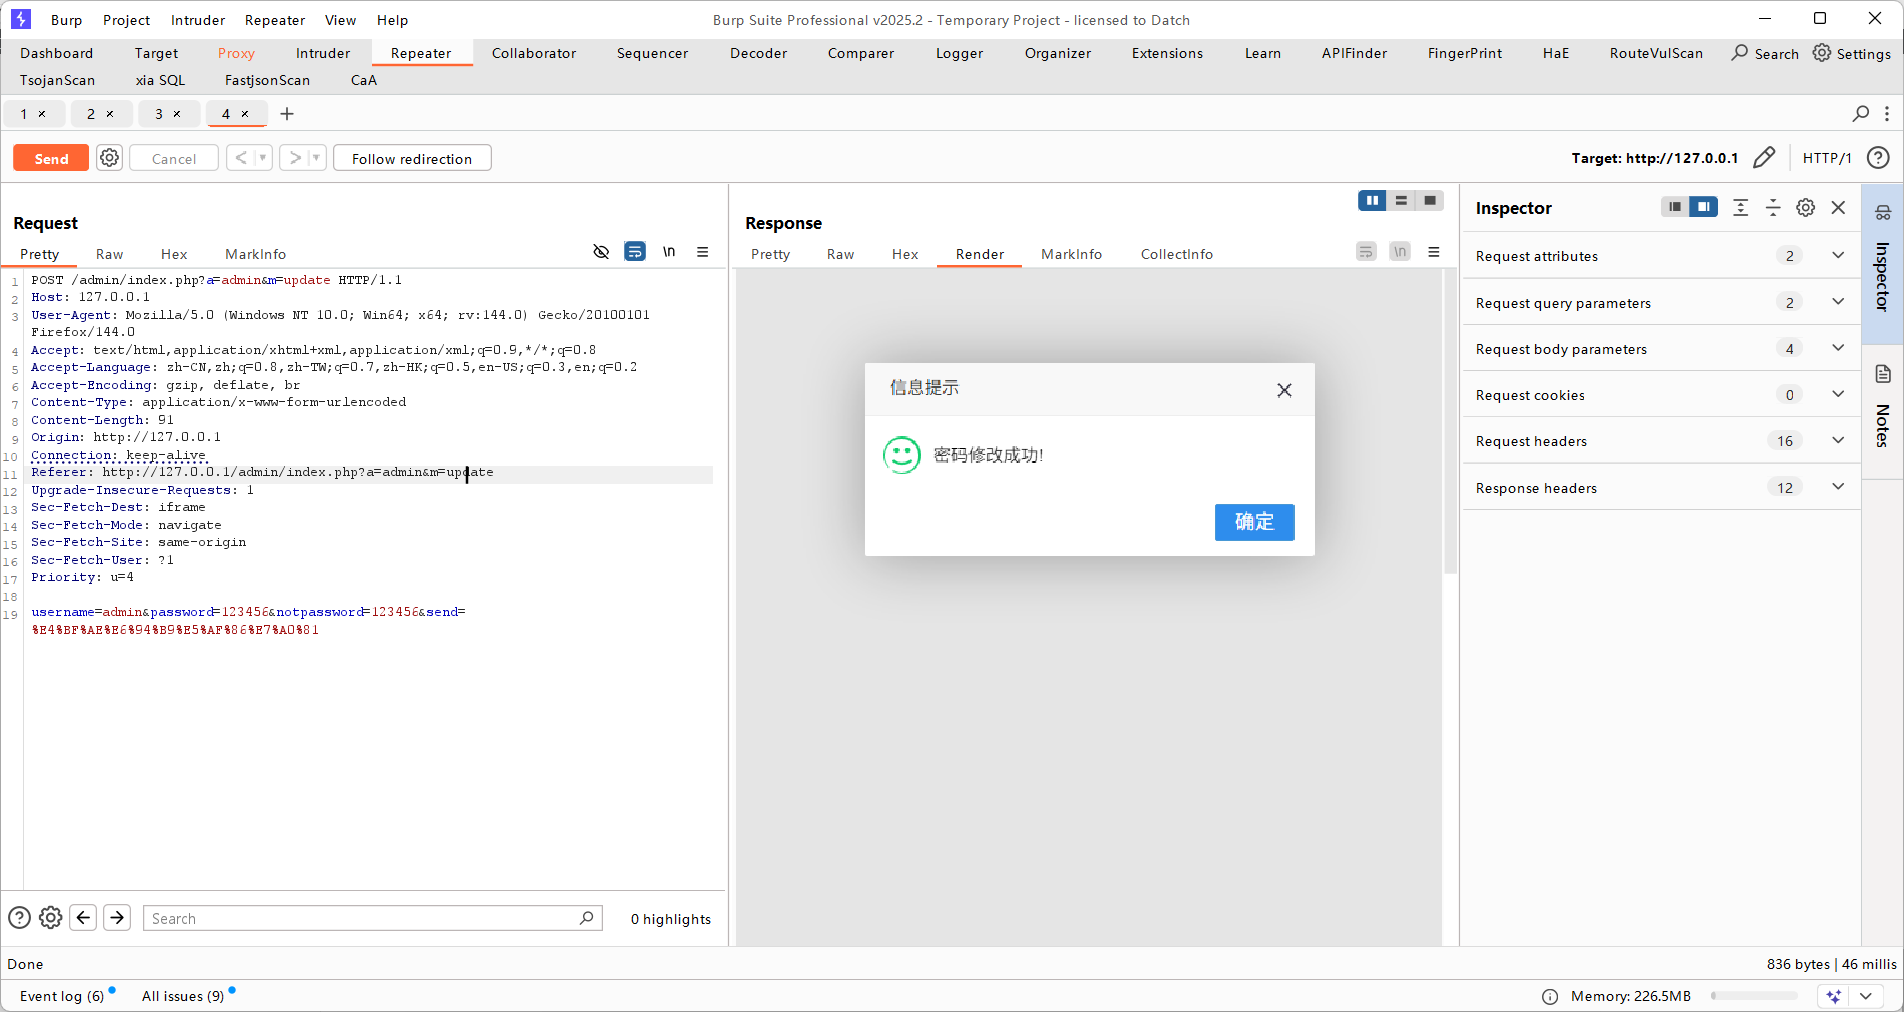Screen dimensions: 1904x1012
Task: Edit target with the pencil icon
Action: pos(1764,158)
